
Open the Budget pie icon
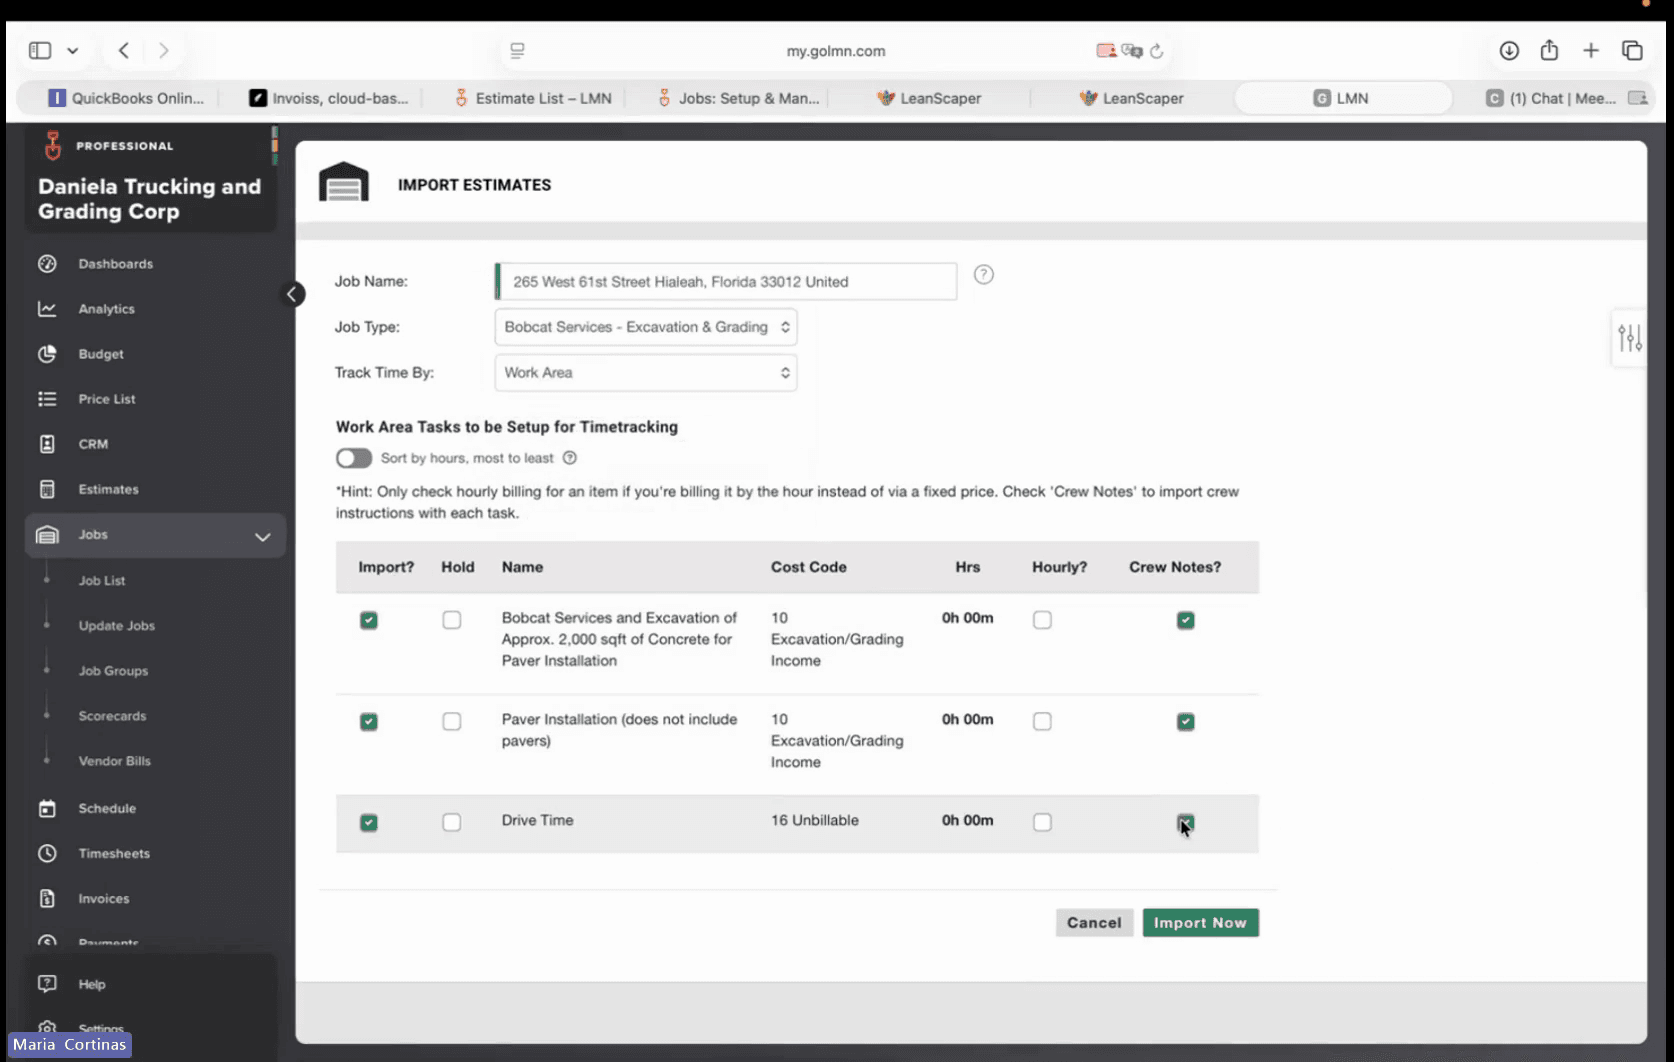[47, 354]
